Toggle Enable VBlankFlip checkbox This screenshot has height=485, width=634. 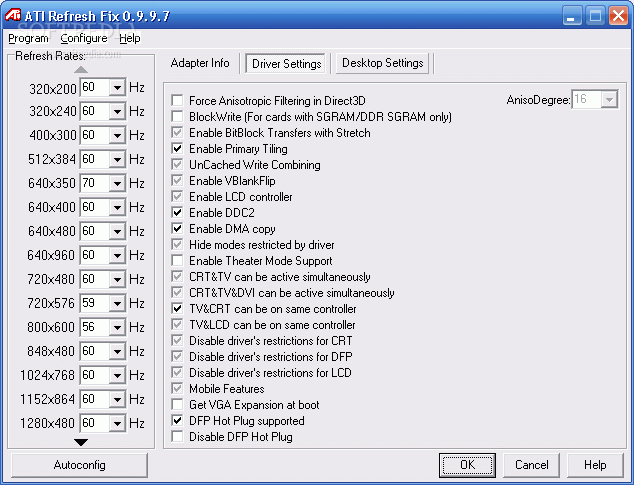pos(177,180)
